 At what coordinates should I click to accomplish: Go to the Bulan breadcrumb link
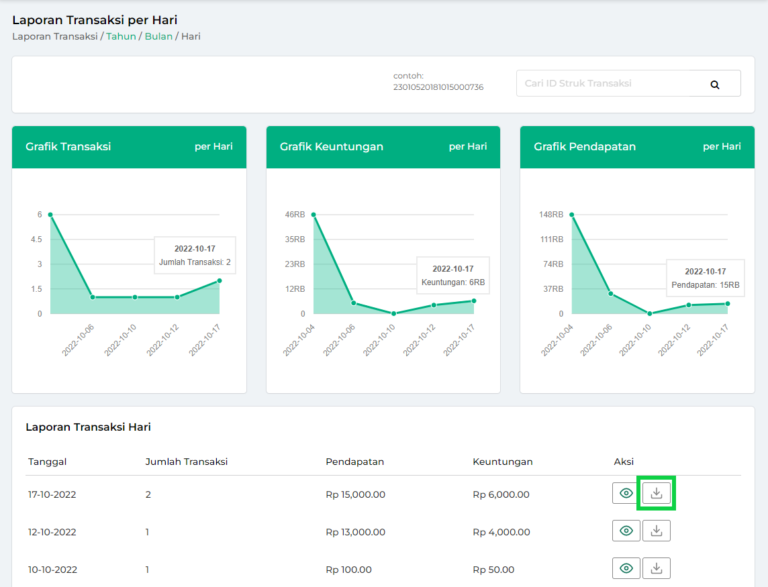coord(157,37)
